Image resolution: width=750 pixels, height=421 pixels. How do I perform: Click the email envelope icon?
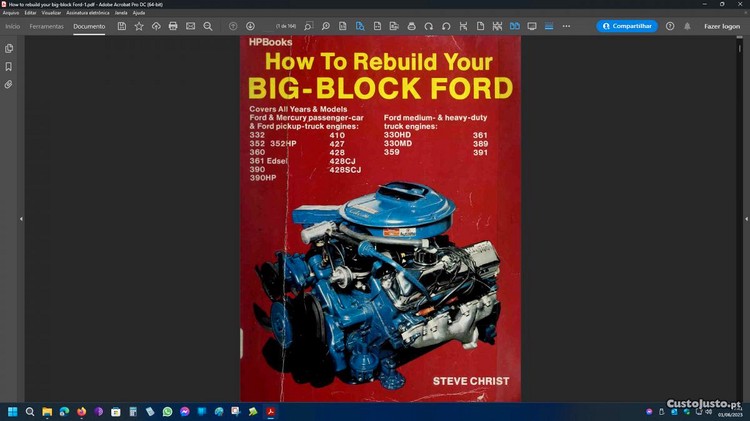190,26
